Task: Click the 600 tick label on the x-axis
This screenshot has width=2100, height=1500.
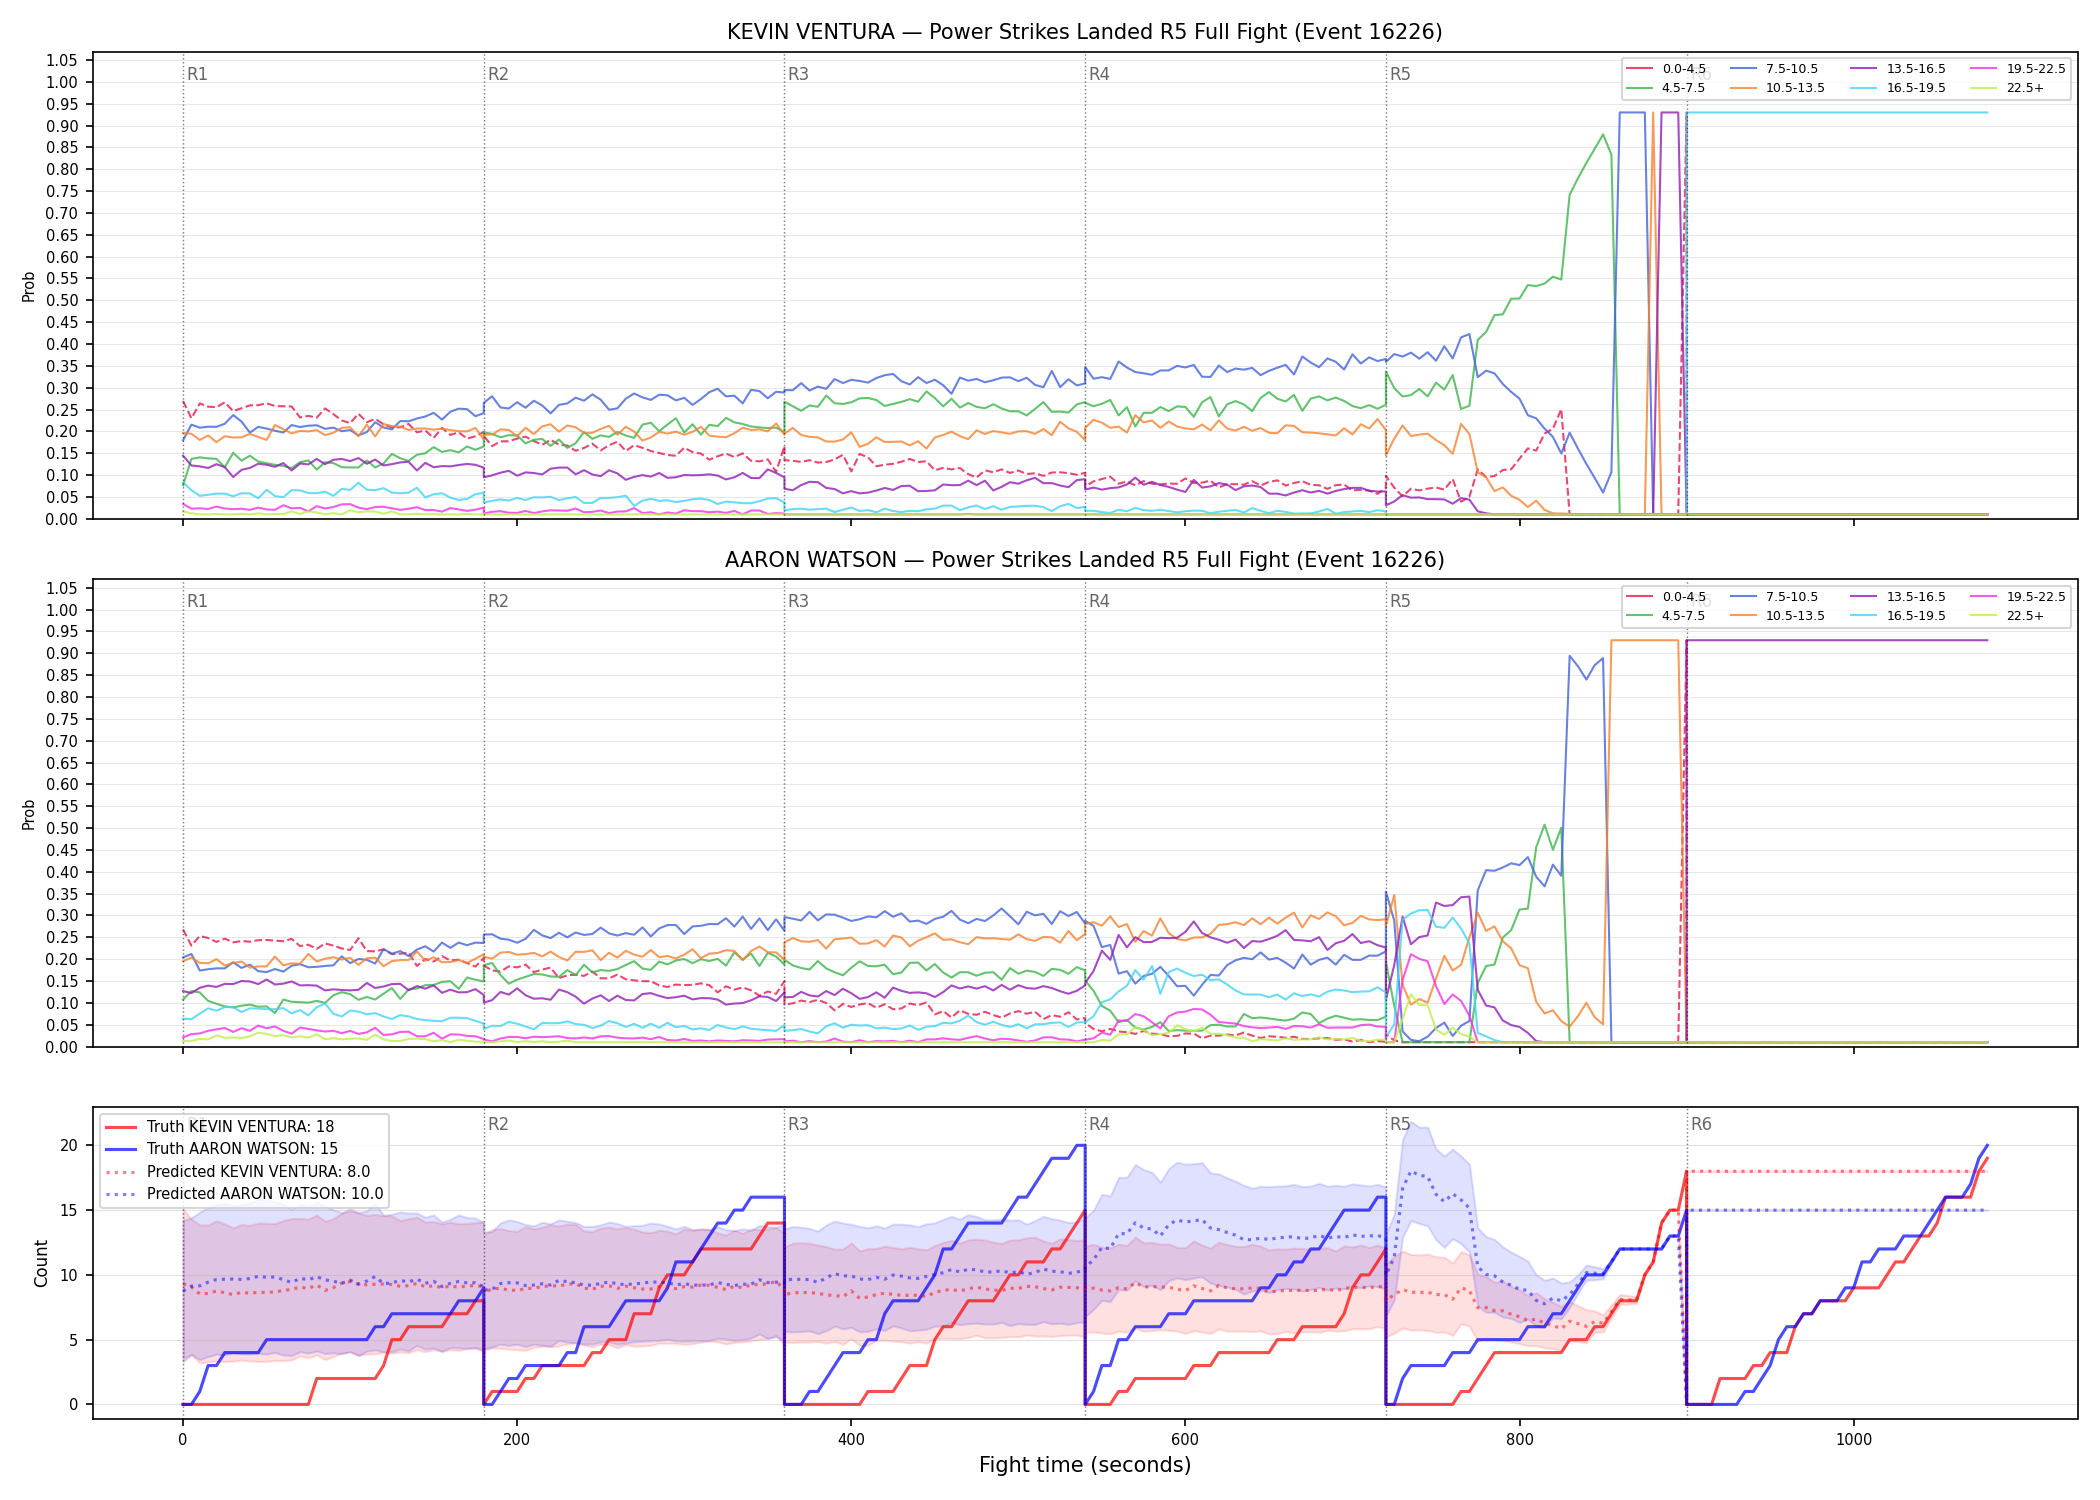Action: coord(1185,1440)
